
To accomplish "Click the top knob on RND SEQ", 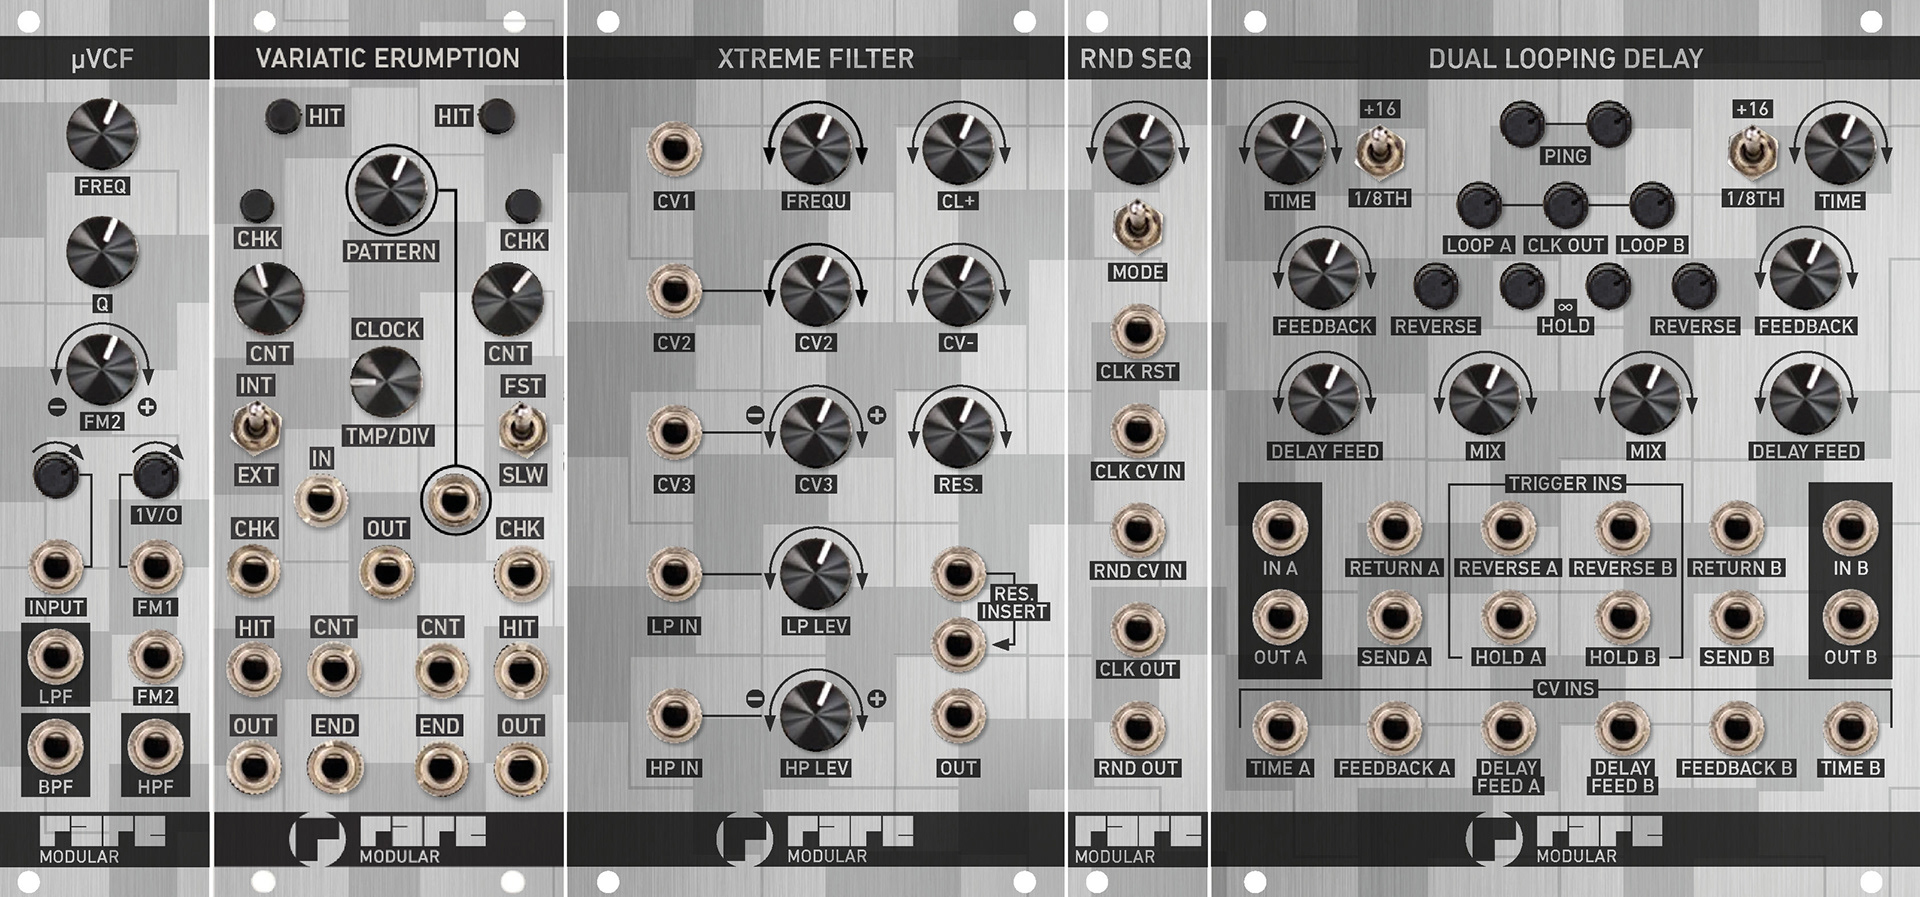I will click(1137, 149).
